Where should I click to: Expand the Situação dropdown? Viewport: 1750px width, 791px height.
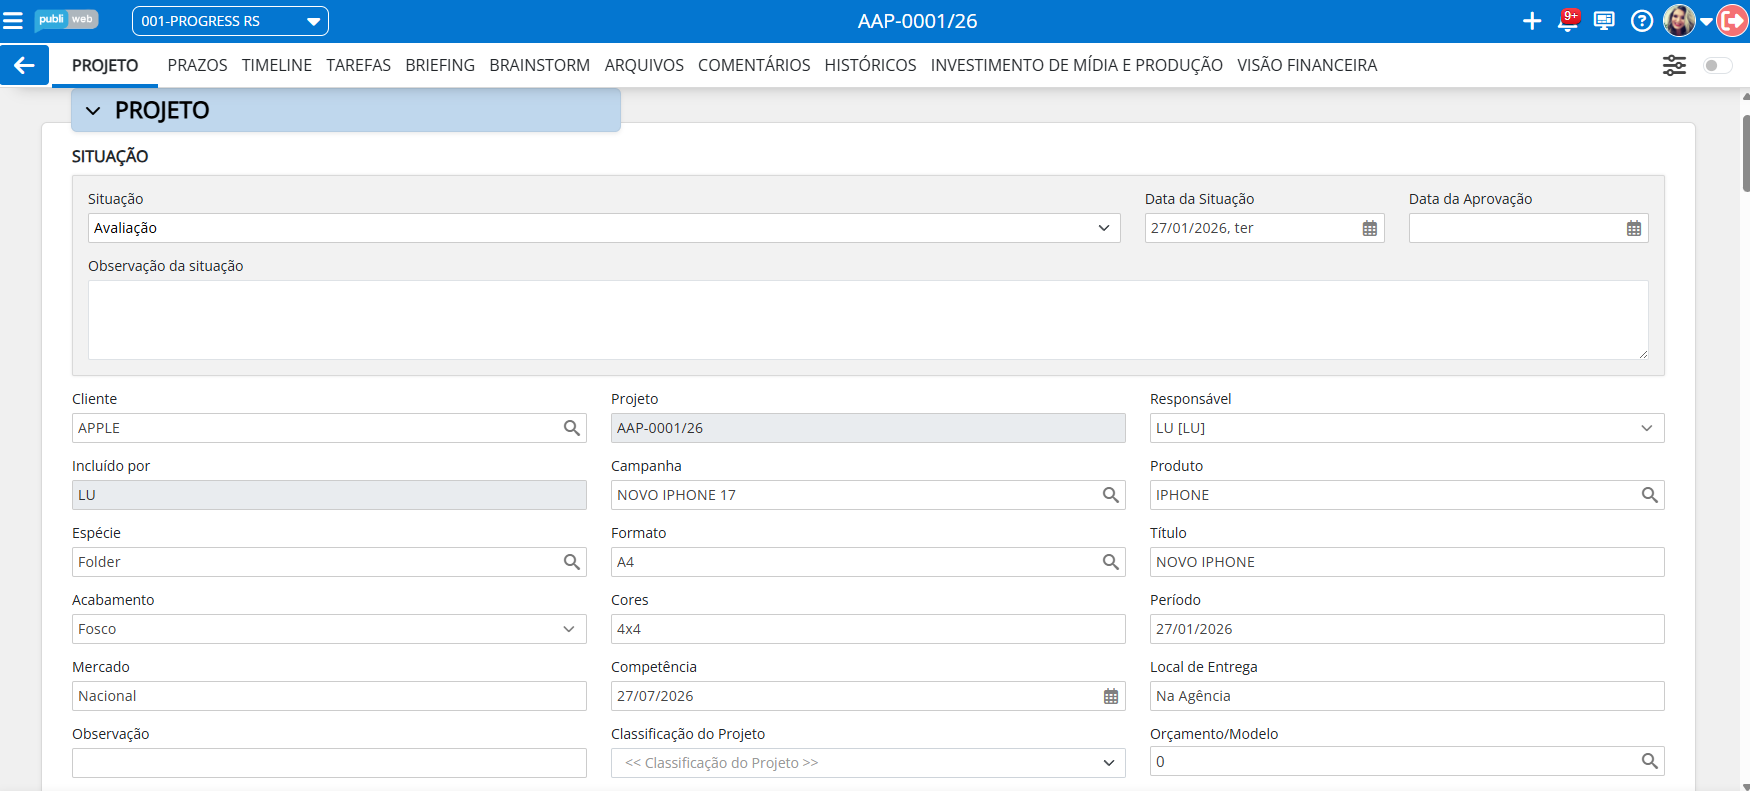tap(603, 228)
